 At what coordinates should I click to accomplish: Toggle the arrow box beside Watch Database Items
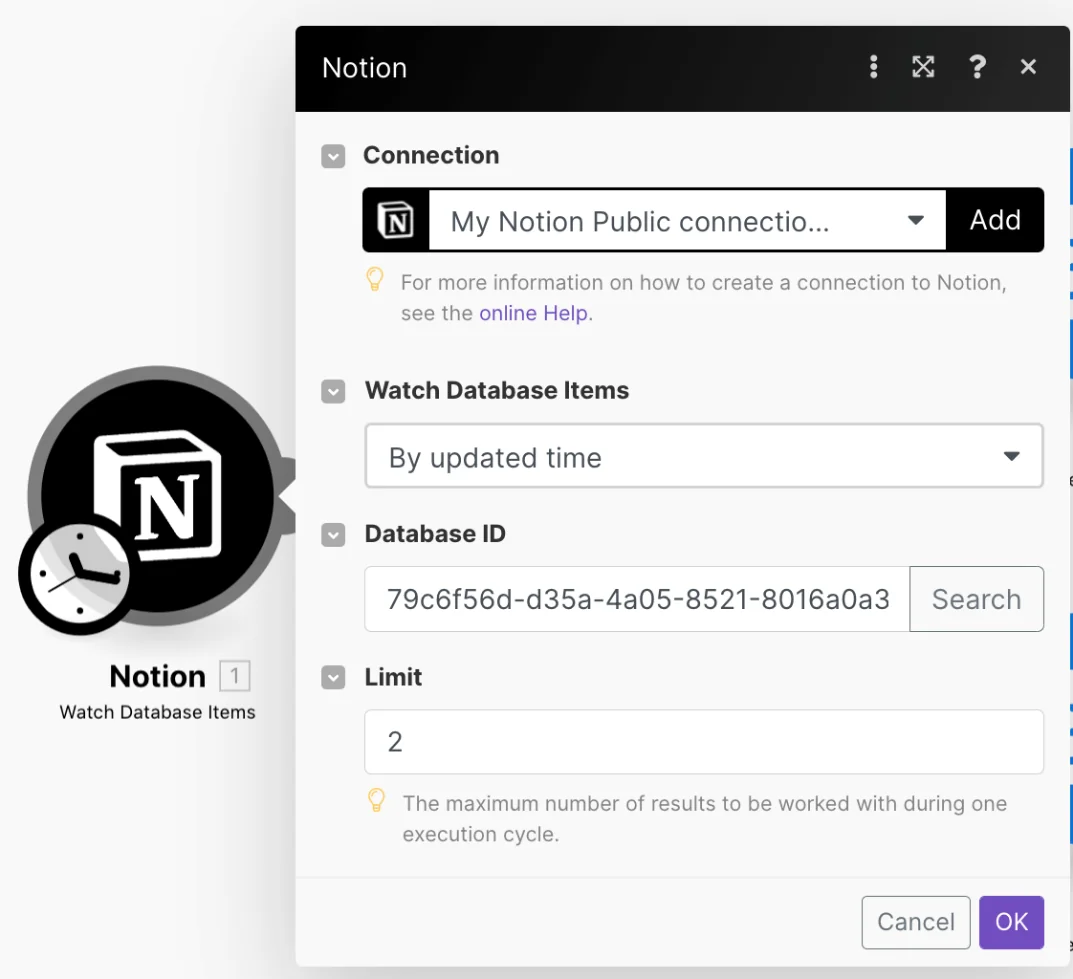coord(333,392)
